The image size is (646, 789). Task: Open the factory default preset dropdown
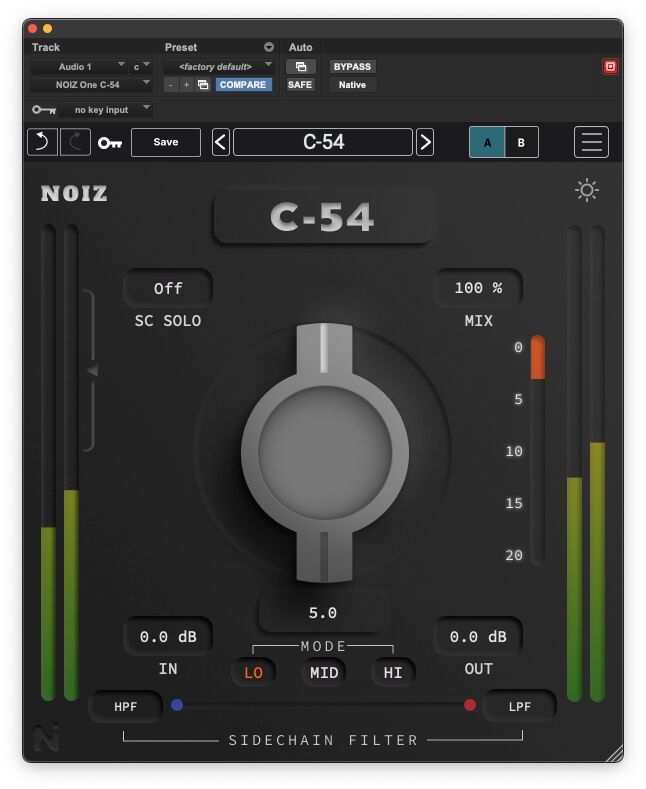click(219, 66)
